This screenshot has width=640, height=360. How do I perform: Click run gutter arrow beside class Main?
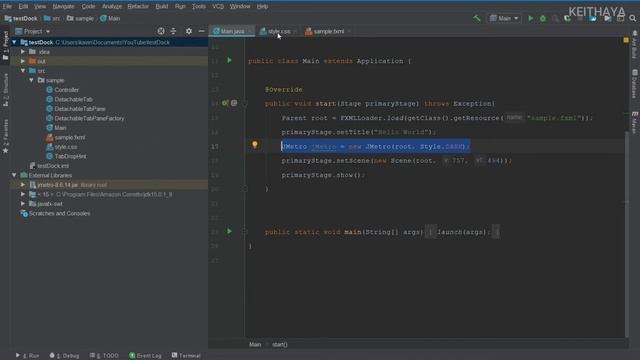point(229,60)
